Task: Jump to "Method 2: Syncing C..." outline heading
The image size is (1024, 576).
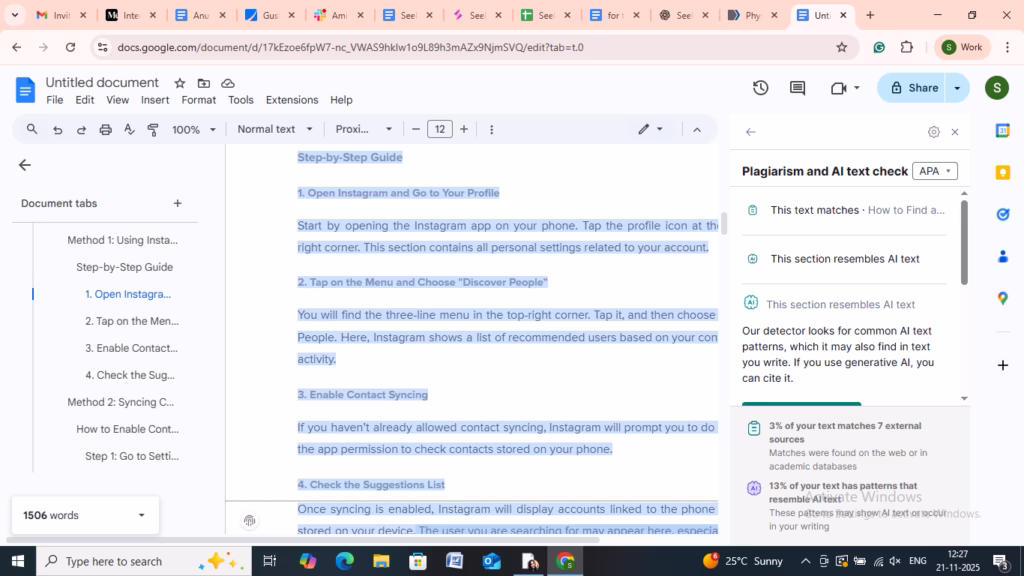Action: pos(120,402)
